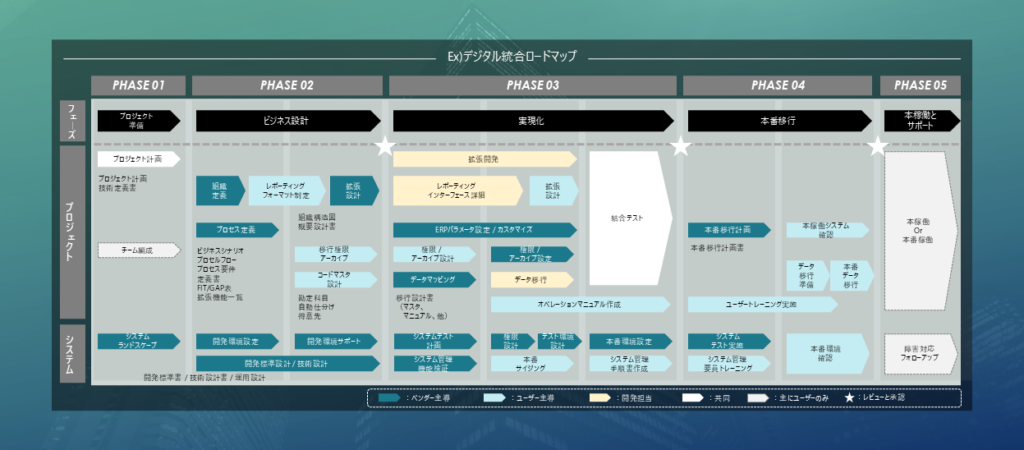The height and width of the screenshot is (450, 1024).
Task: Click the 障害対応 フォローアップ box
Action: (920, 352)
